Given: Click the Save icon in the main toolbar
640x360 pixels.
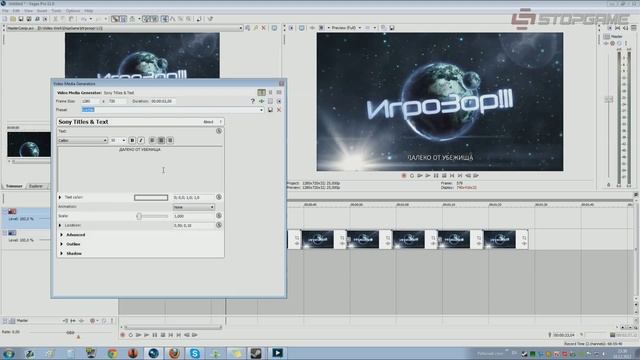Looking at the screenshot, I should pos(21,19).
